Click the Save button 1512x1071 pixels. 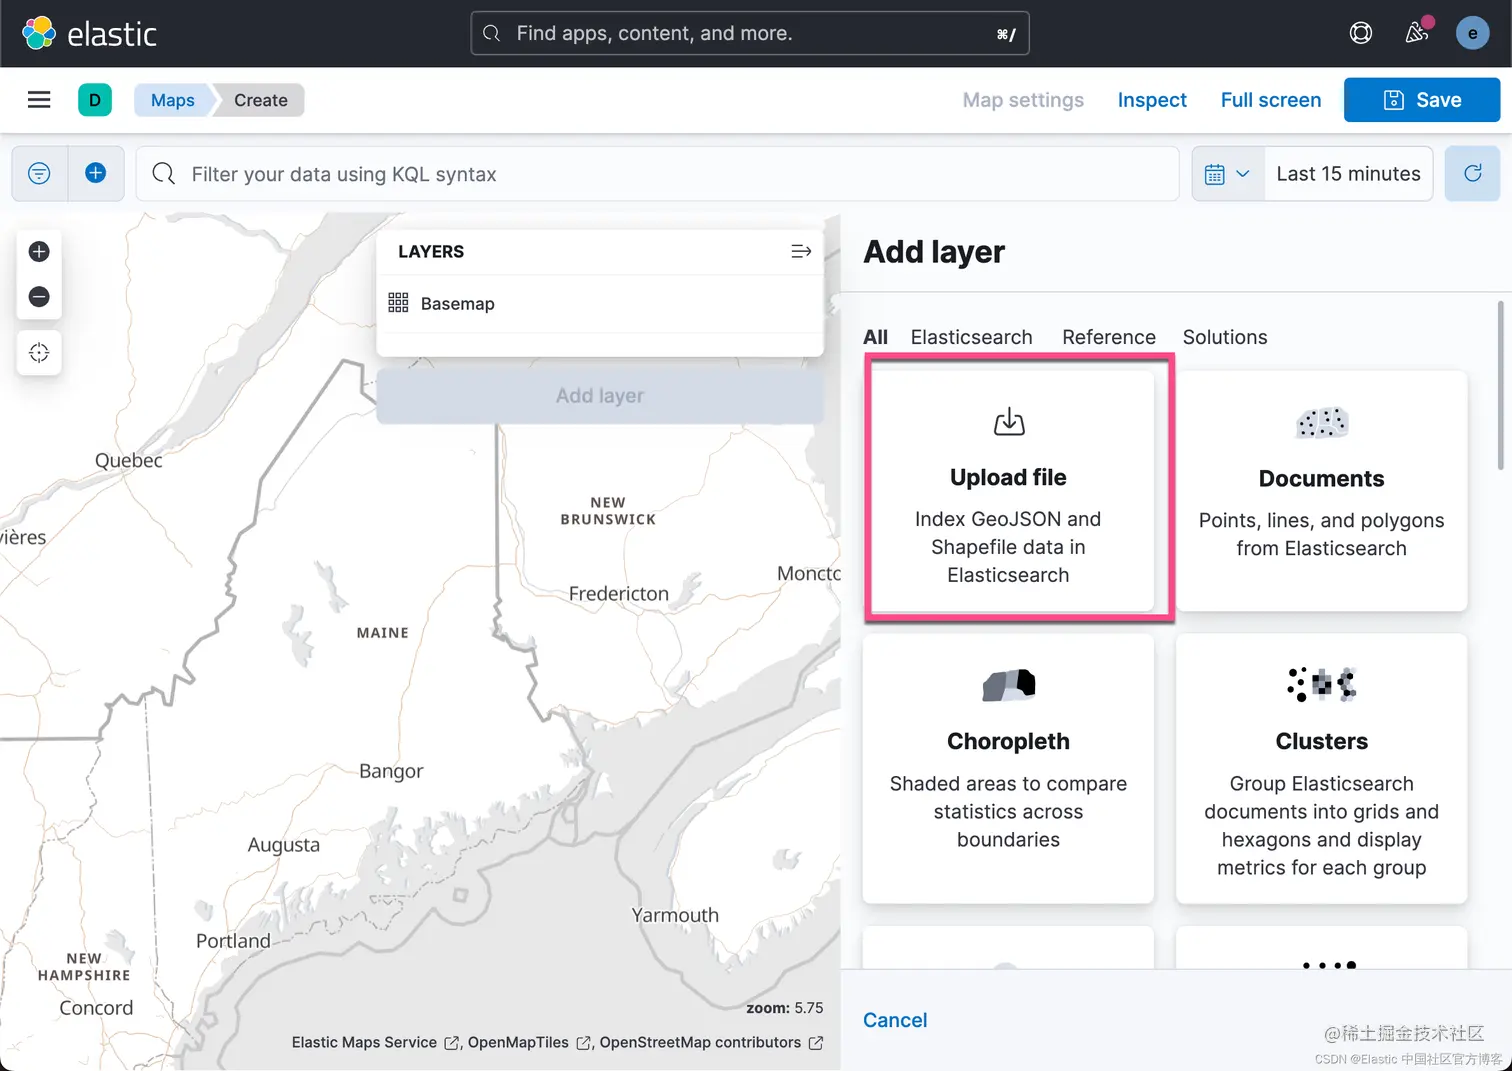point(1422,100)
